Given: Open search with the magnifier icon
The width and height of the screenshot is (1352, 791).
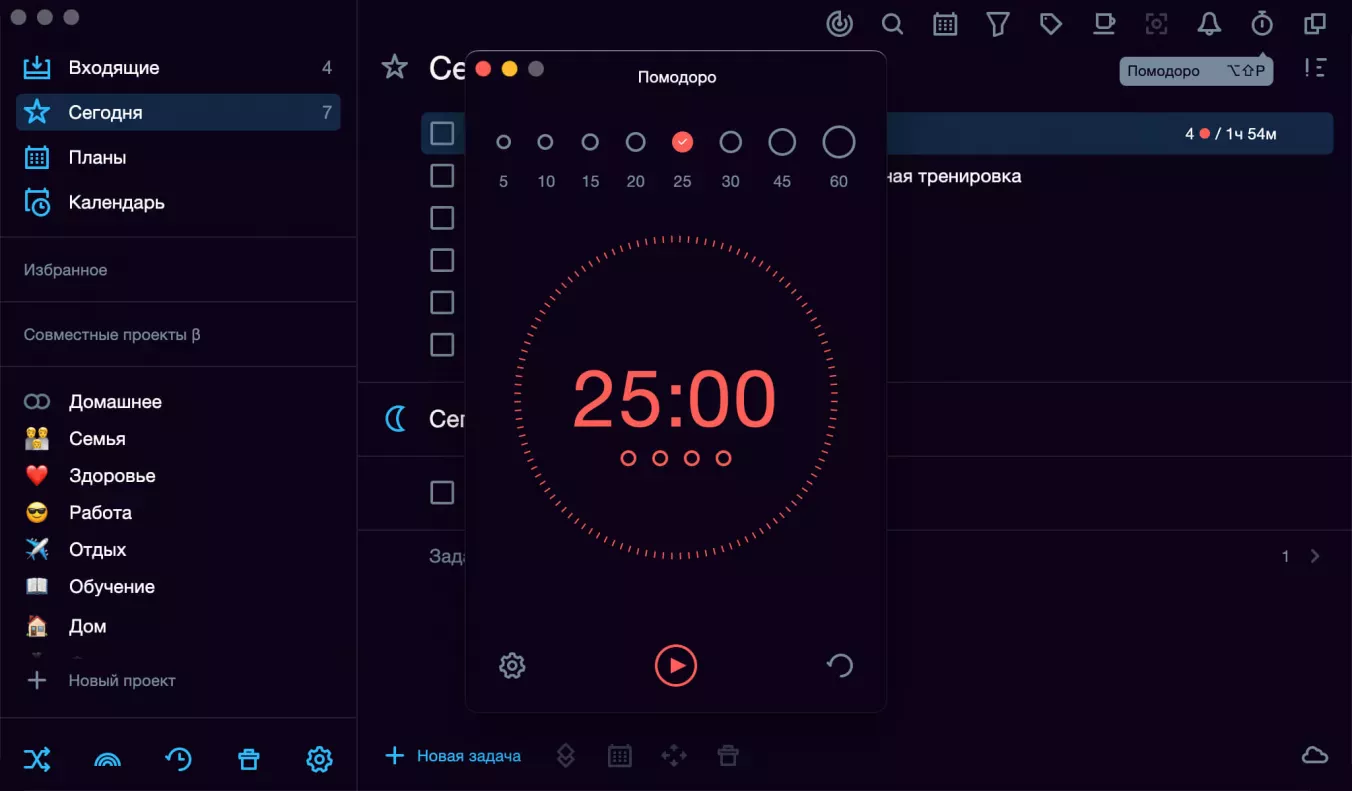Looking at the screenshot, I should (x=892, y=24).
